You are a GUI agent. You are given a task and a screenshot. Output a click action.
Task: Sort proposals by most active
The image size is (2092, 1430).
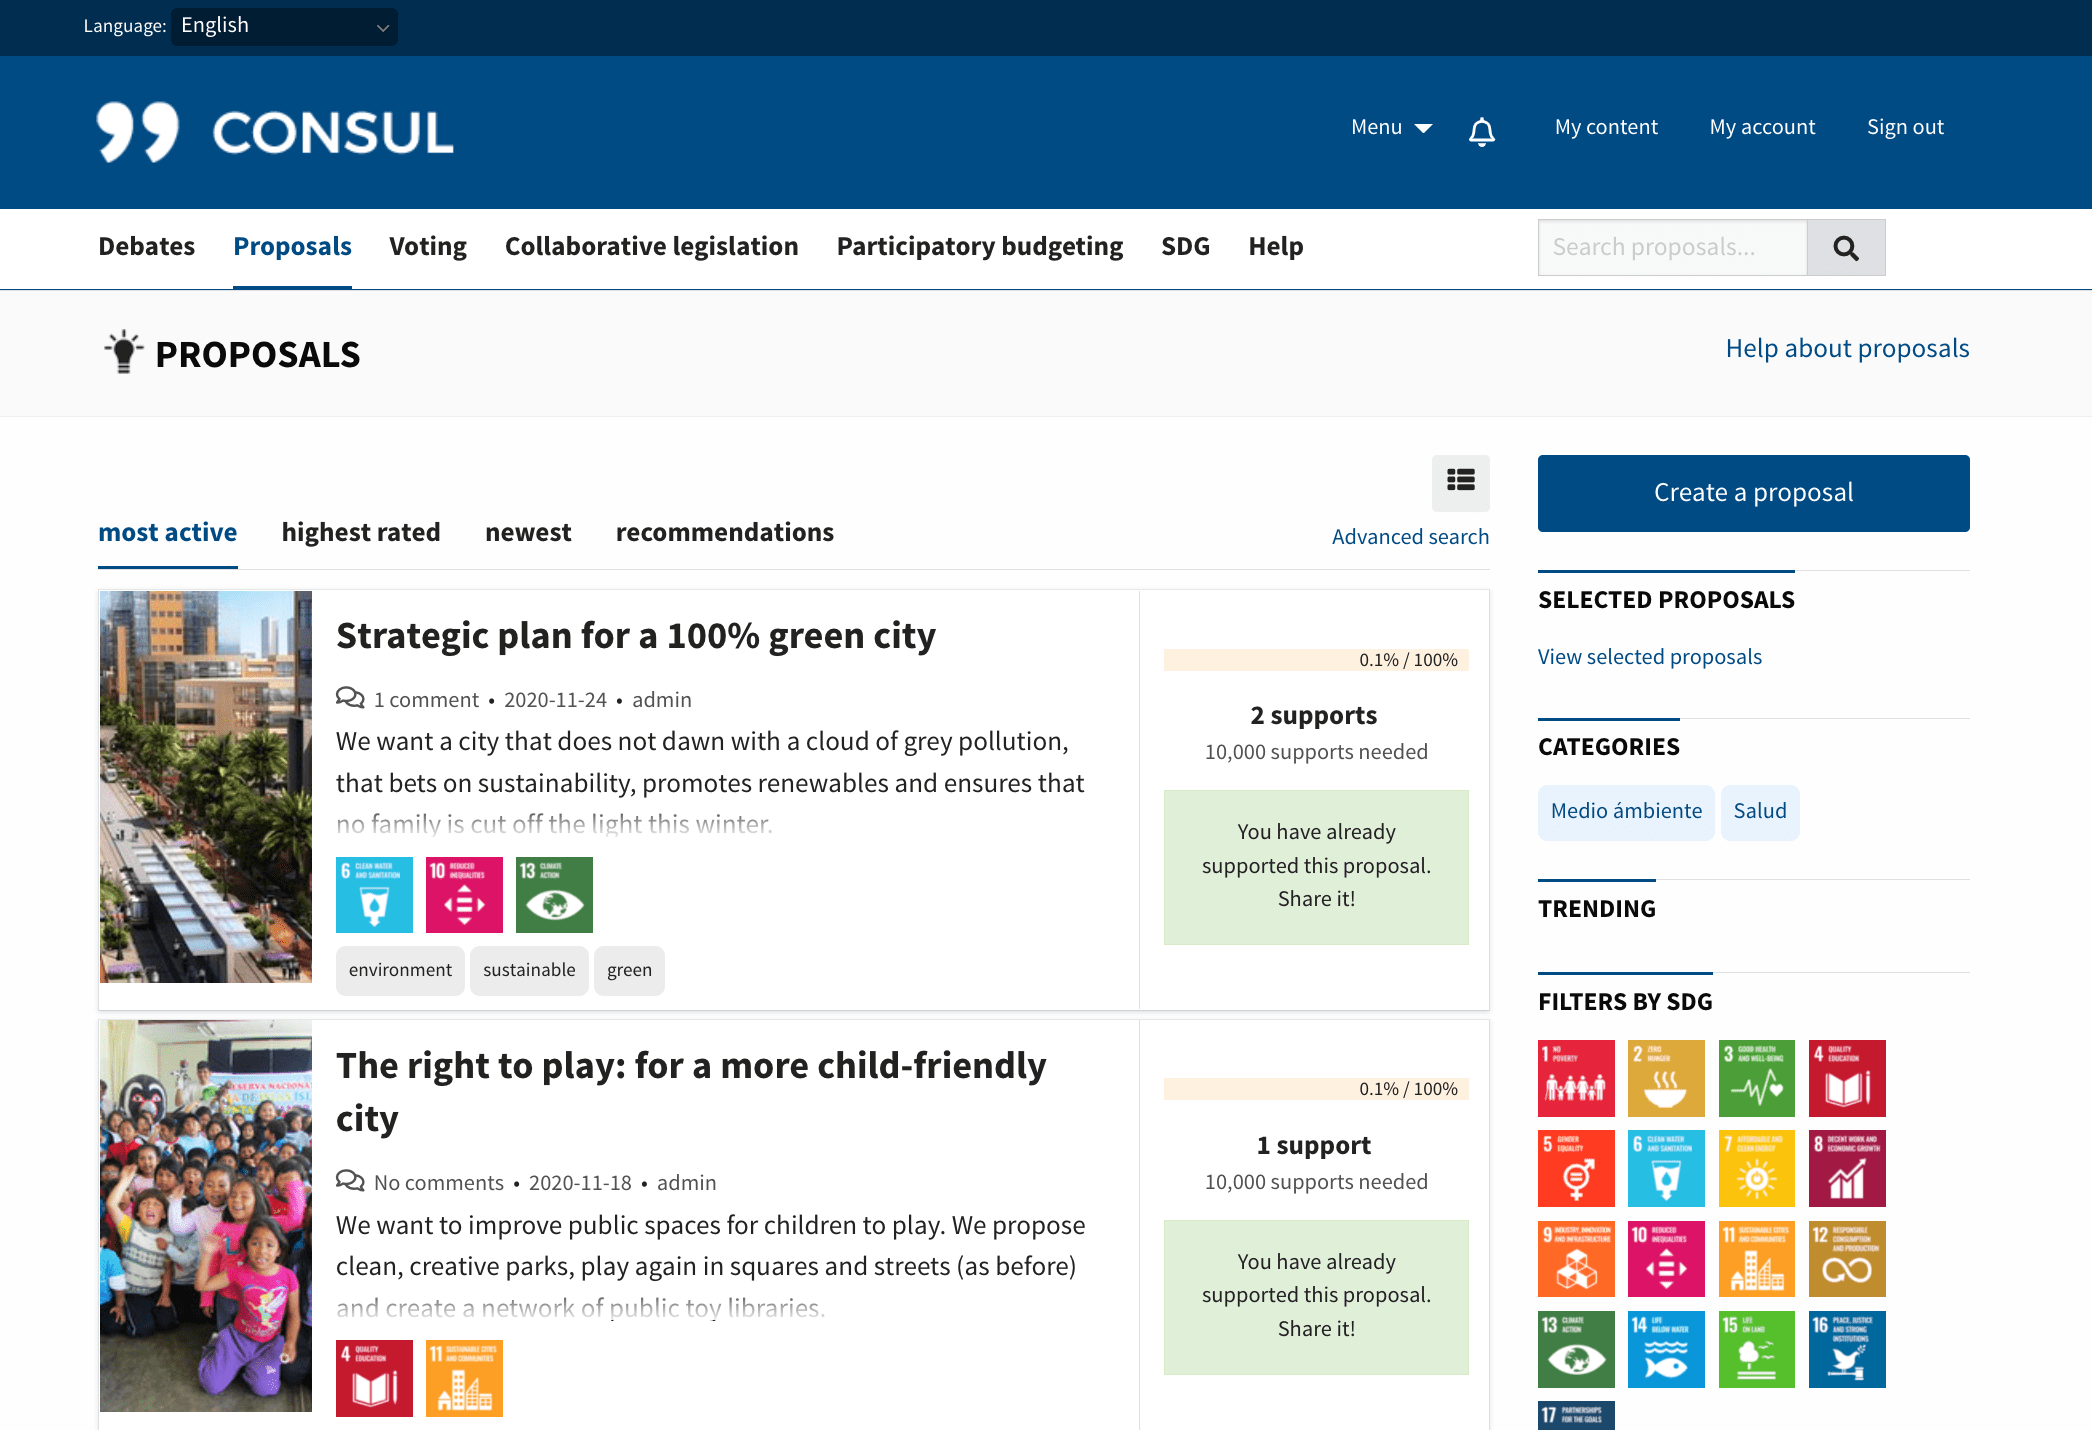point(168,532)
